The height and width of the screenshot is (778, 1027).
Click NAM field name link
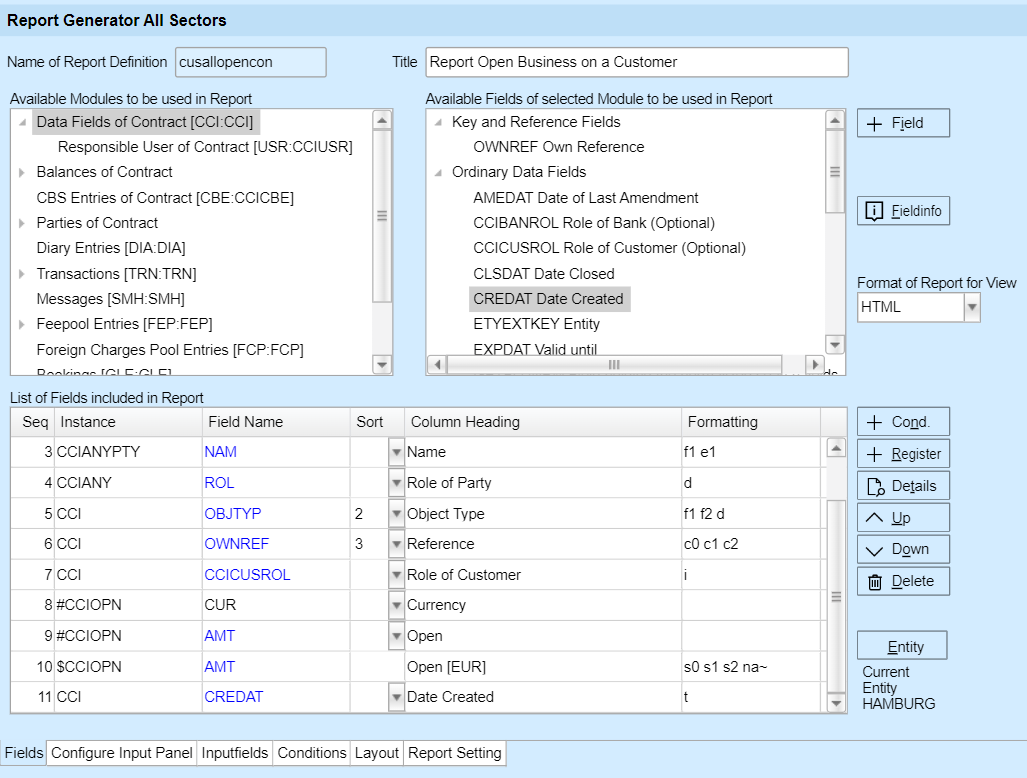[220, 452]
